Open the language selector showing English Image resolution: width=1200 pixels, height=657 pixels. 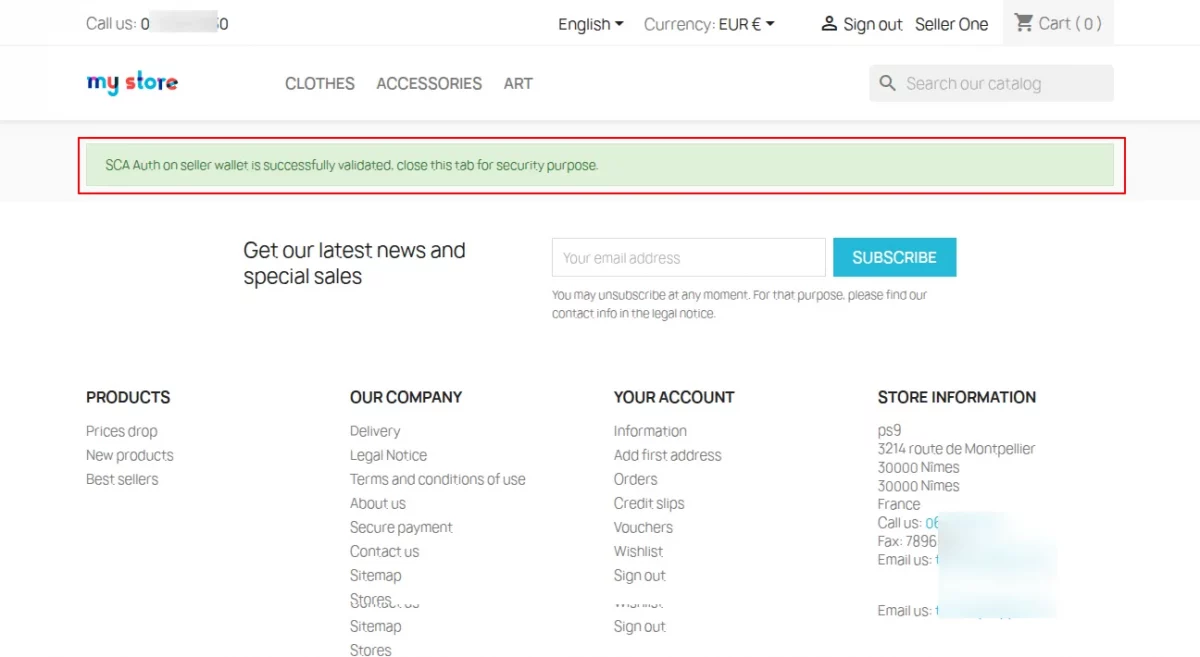click(590, 23)
